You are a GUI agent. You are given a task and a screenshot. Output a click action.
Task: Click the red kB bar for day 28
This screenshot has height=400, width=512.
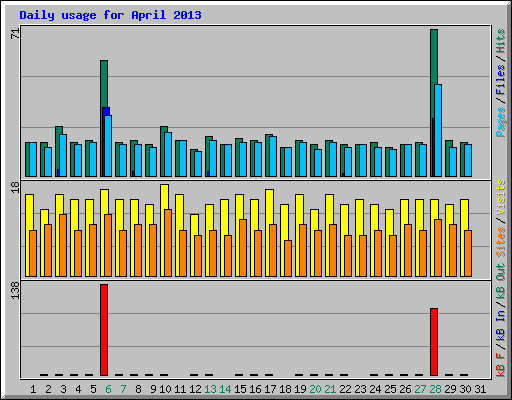pos(434,342)
